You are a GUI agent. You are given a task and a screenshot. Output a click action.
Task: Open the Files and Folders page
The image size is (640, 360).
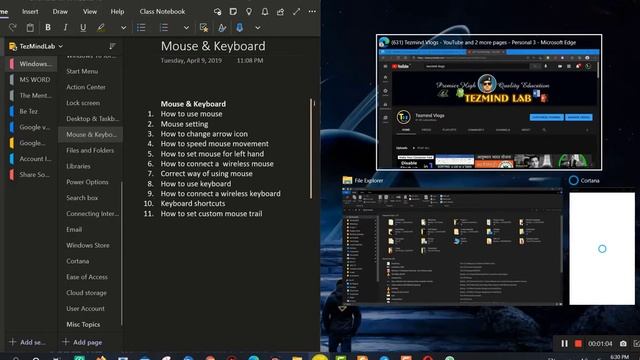pos(90,150)
